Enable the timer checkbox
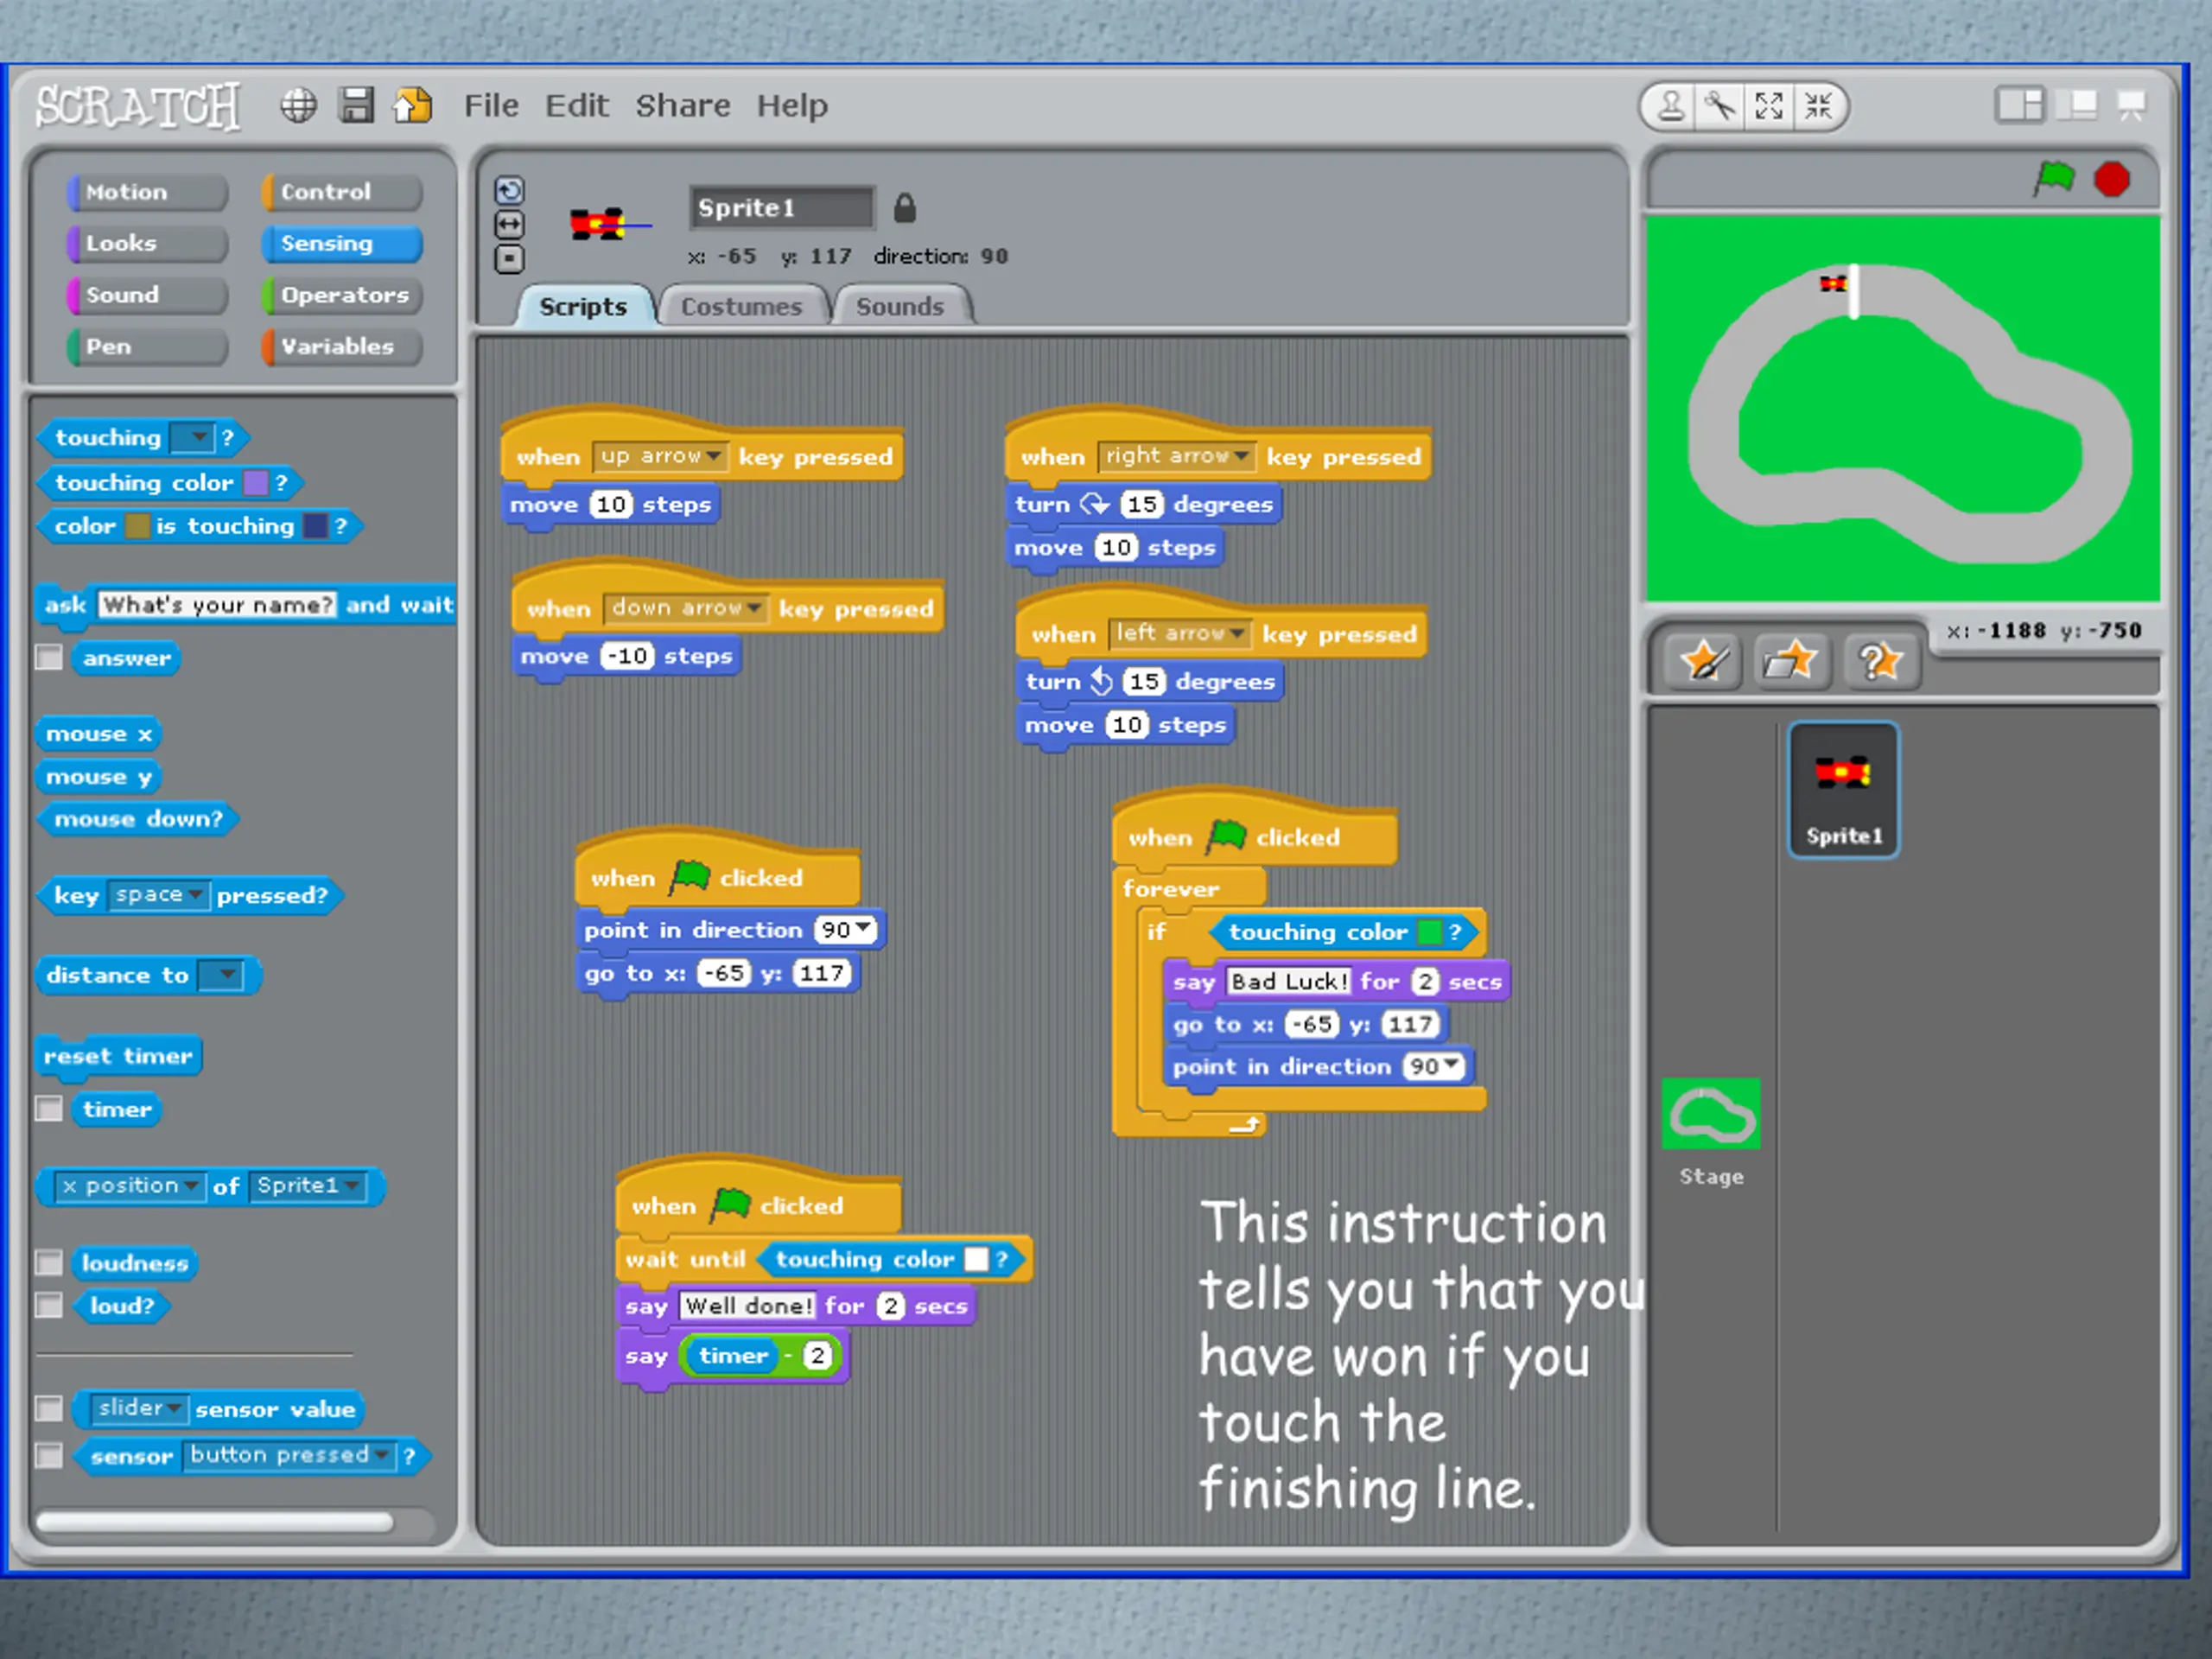The height and width of the screenshot is (1659, 2212). pos(49,1108)
